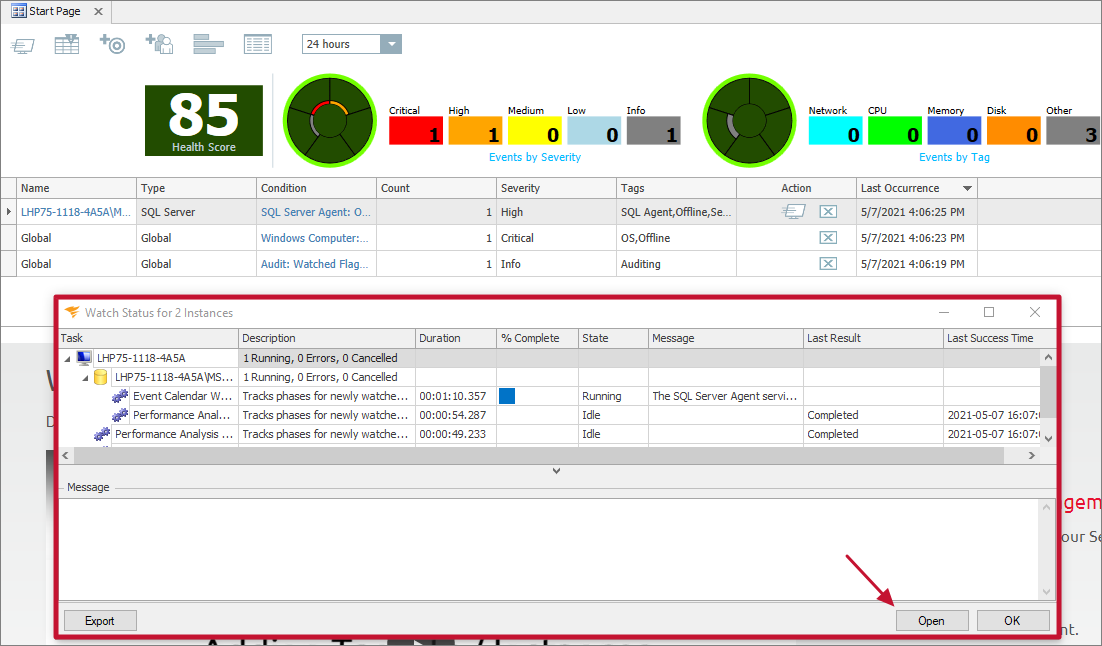Click the details grid view toolbar icon

[x=257, y=43]
